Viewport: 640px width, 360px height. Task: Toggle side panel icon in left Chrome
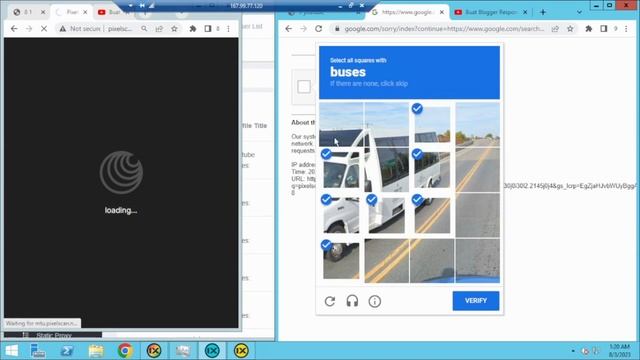click(x=208, y=29)
